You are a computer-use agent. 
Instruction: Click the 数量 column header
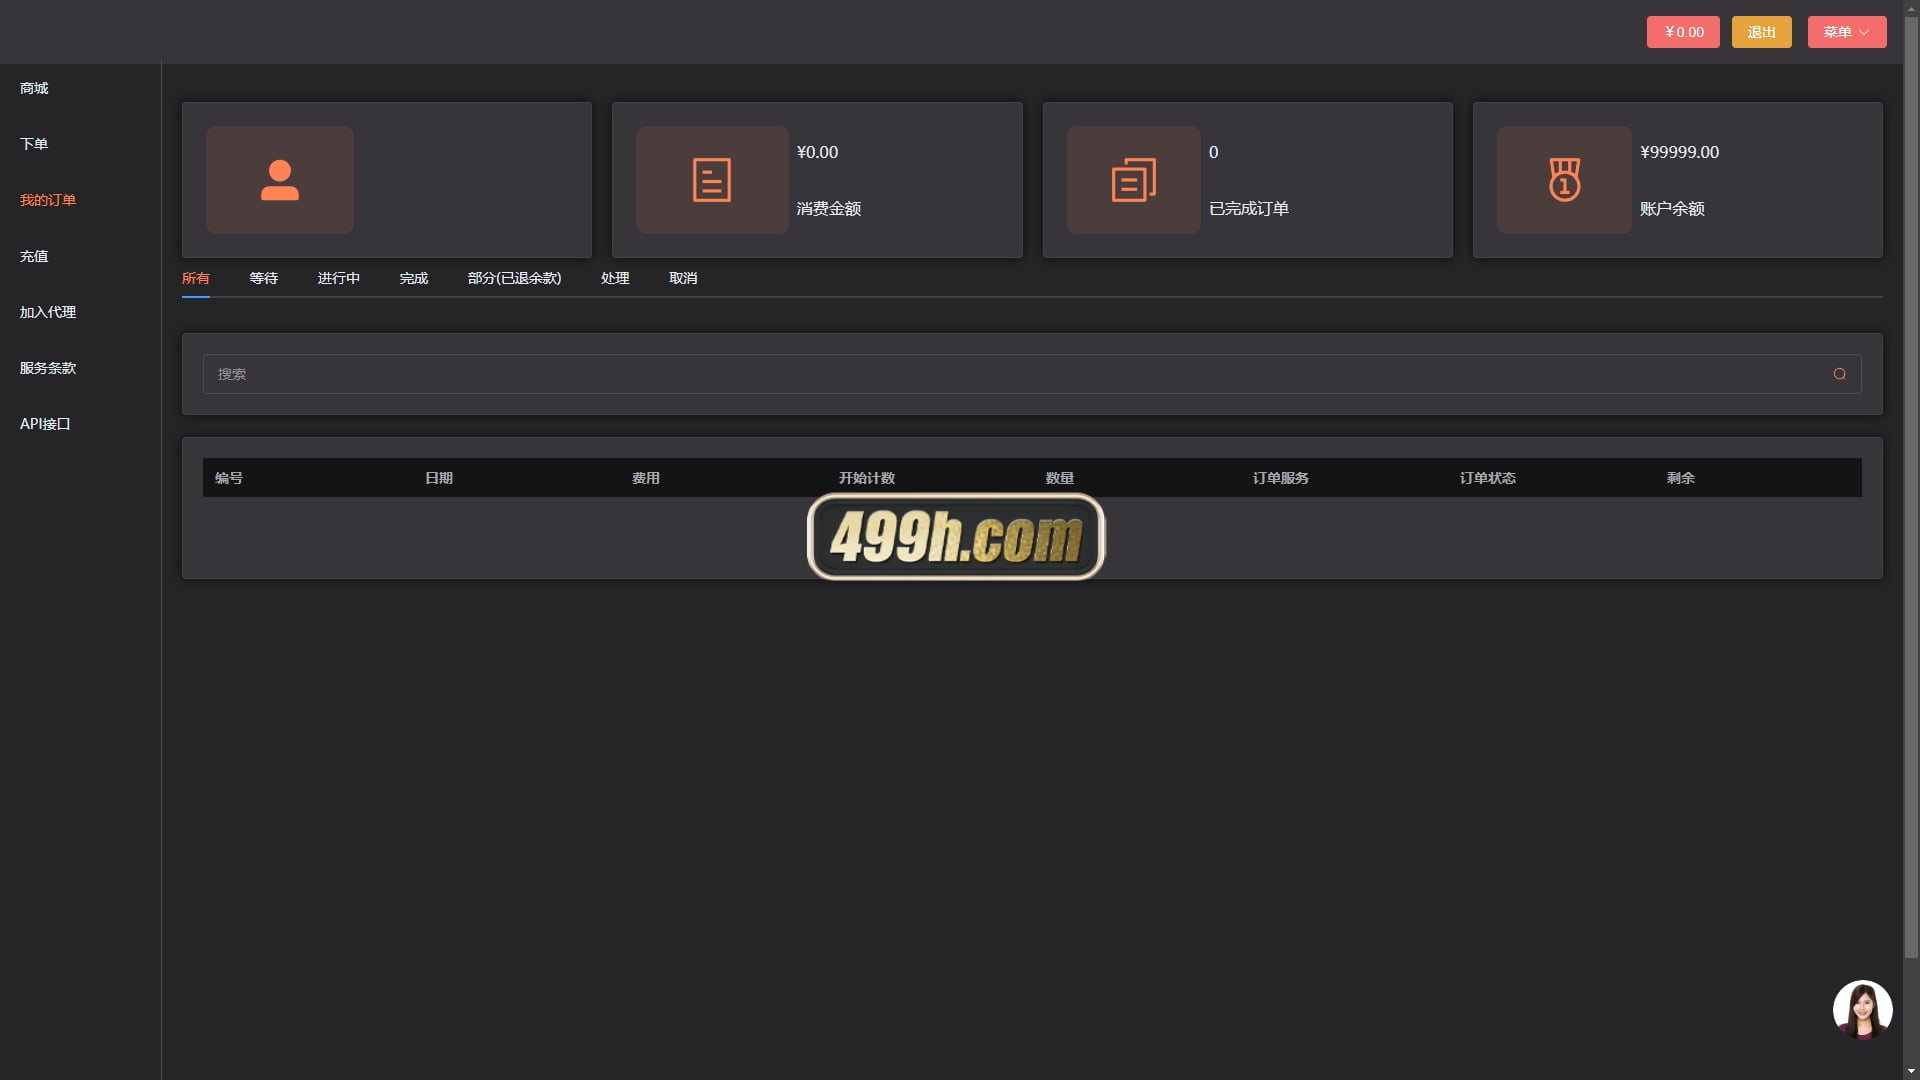click(x=1060, y=478)
